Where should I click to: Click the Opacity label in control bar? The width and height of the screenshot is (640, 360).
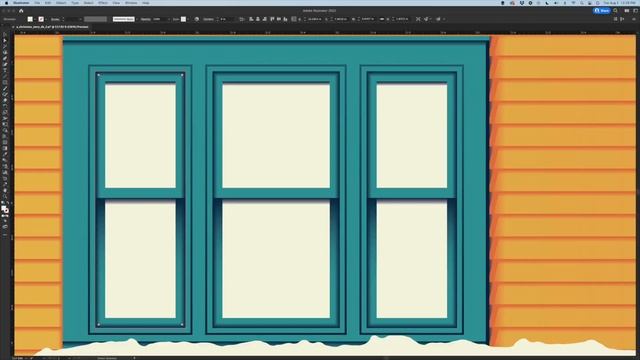(x=146, y=19)
